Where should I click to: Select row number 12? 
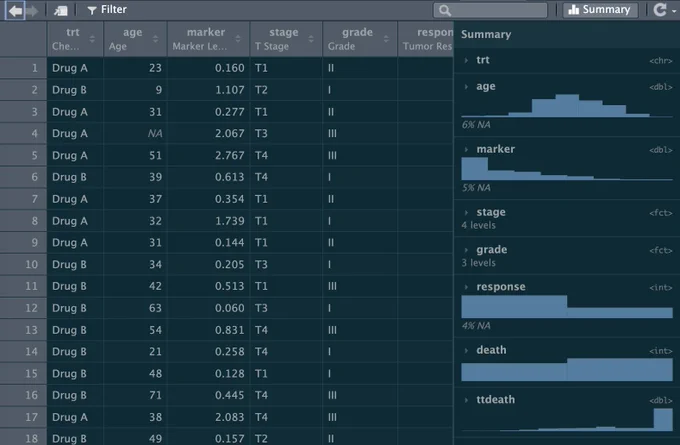pos(23,308)
